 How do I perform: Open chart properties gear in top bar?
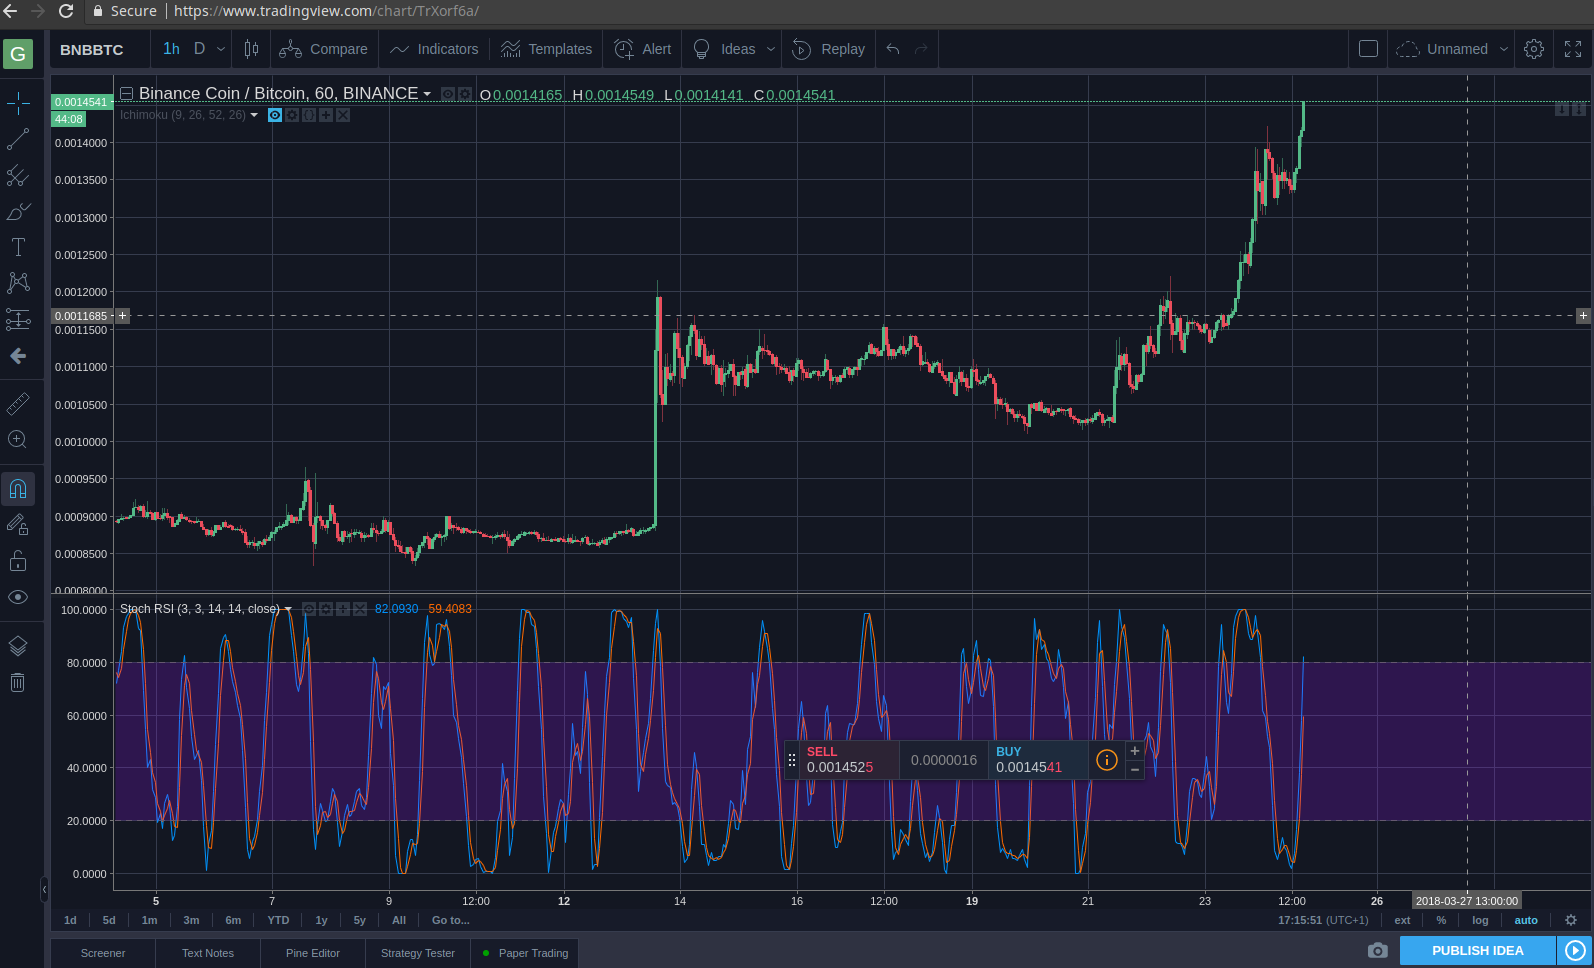coord(1534,49)
